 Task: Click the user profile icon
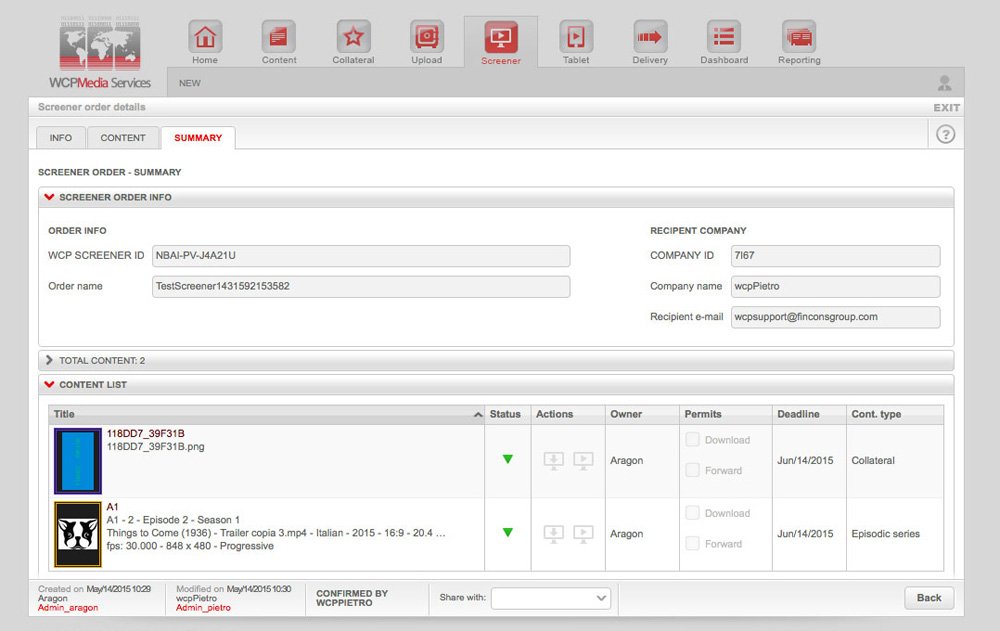[945, 83]
